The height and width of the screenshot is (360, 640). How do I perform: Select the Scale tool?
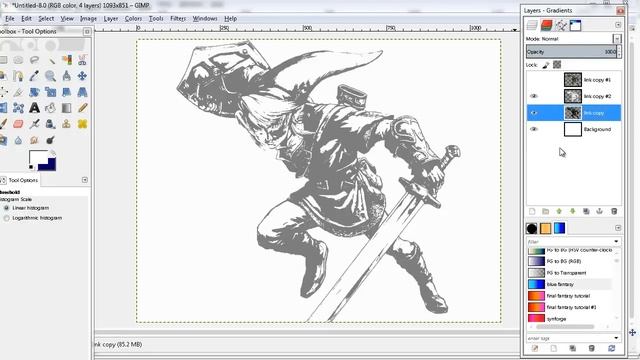tap(51, 92)
